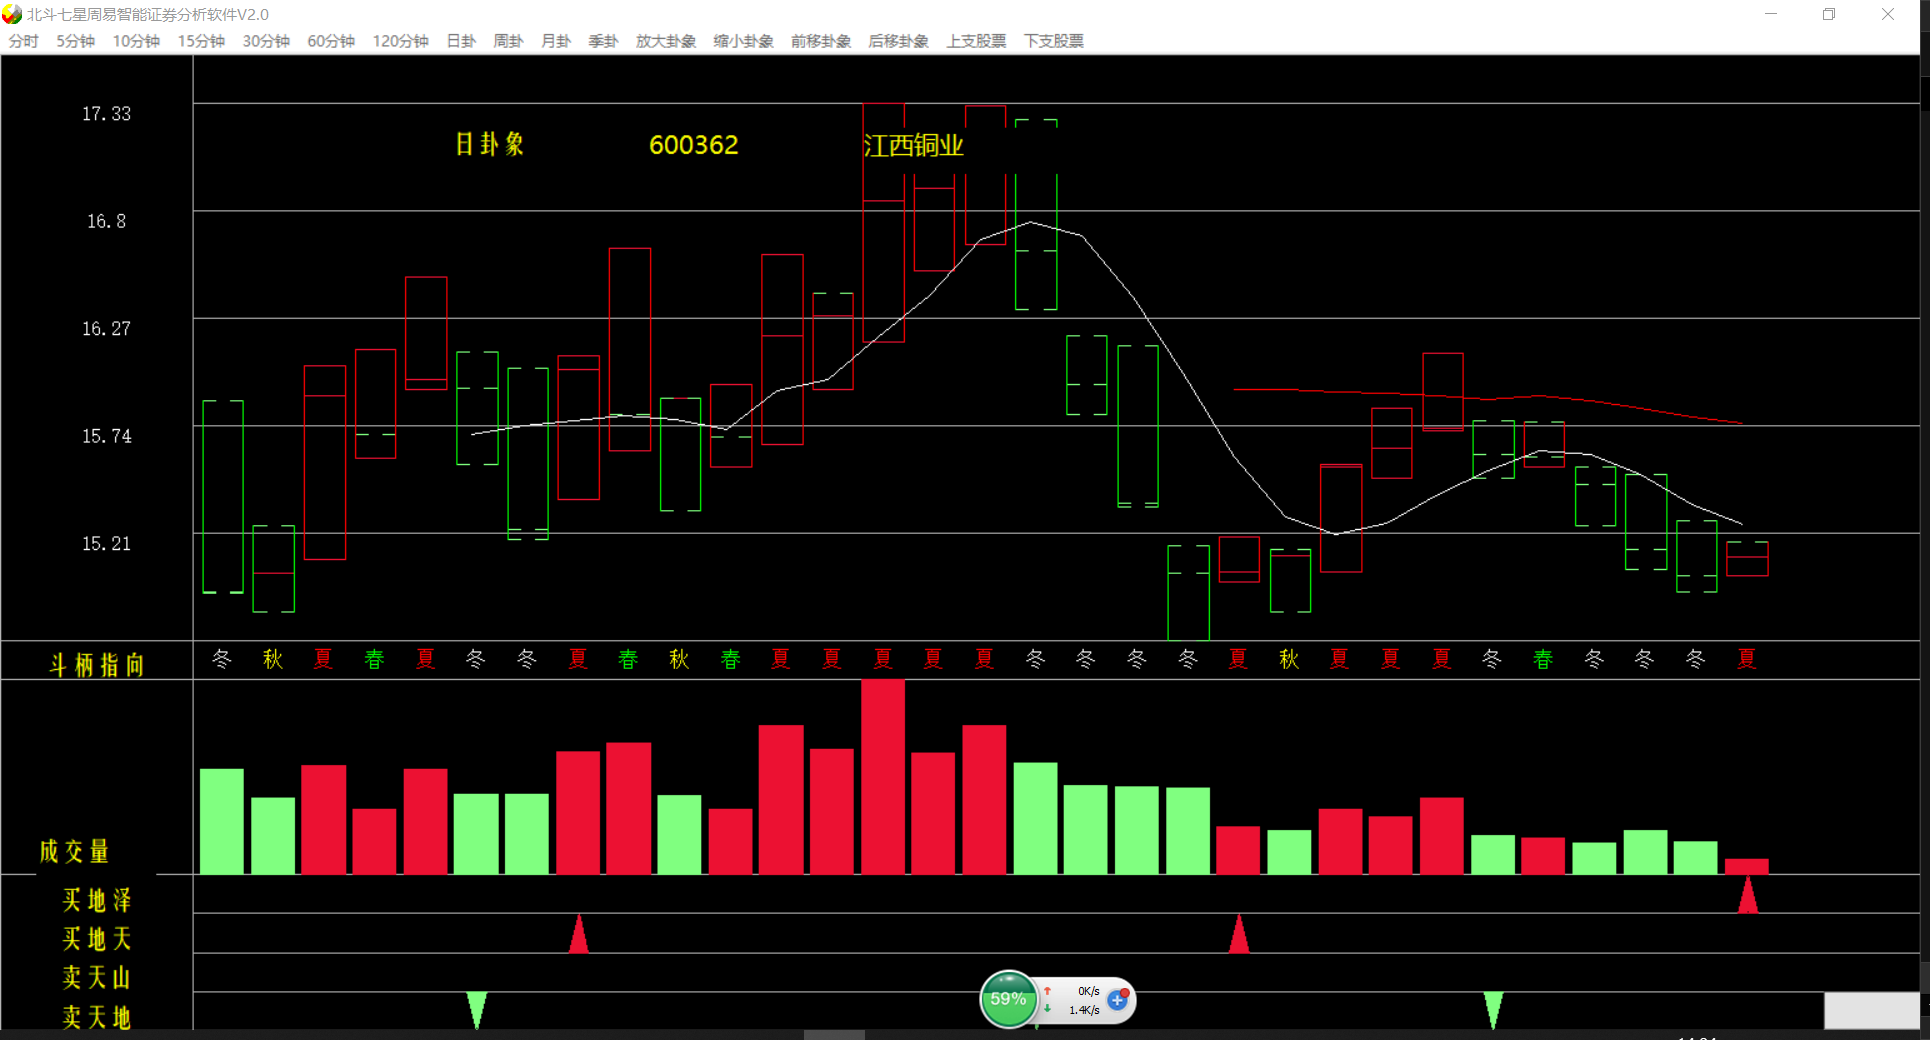The width and height of the screenshot is (1930, 1040).
Task: Click the 买地泽 indicator label
Action: (x=97, y=900)
